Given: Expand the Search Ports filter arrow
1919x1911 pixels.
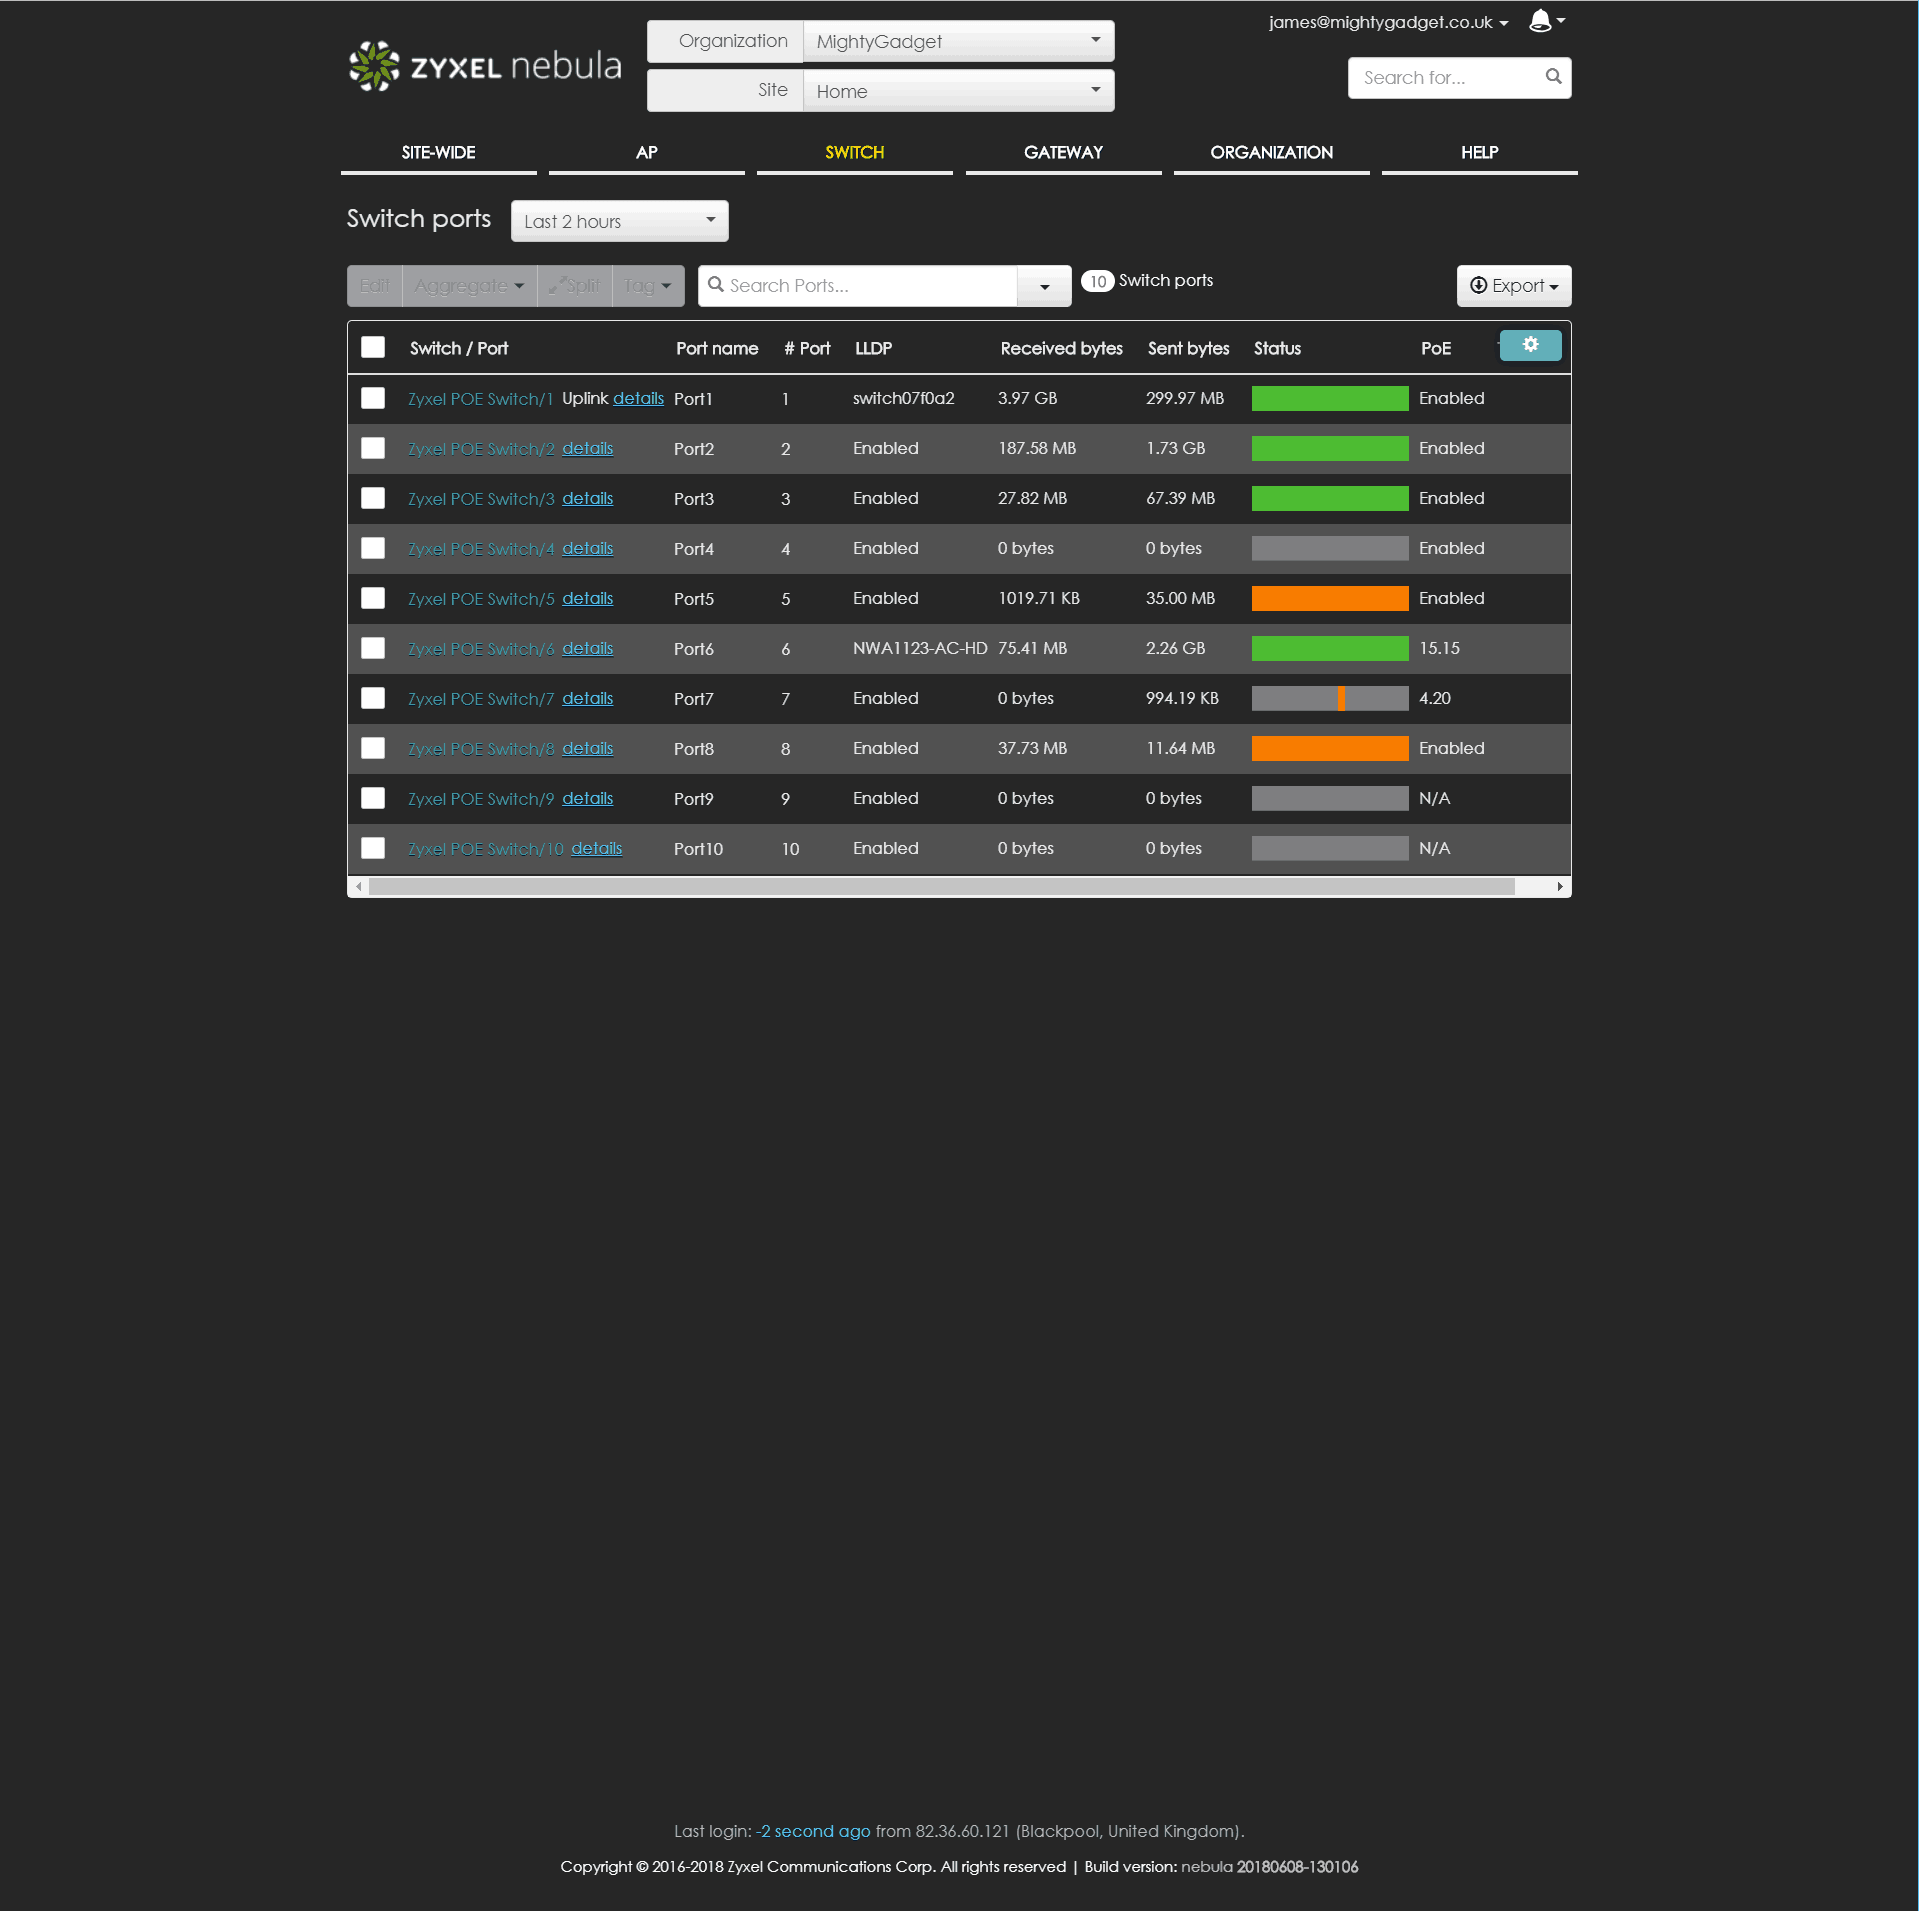Looking at the screenshot, I should (1044, 287).
